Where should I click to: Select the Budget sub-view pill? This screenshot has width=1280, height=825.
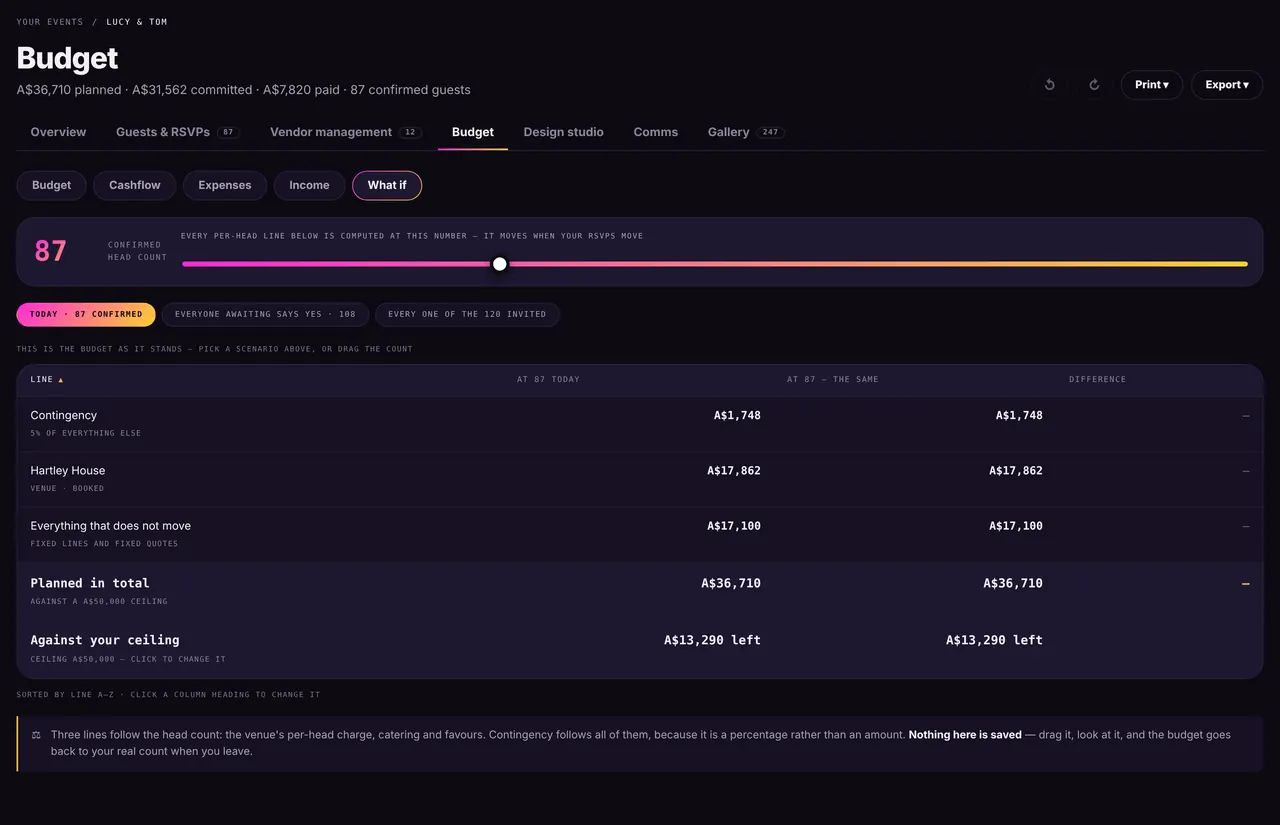(x=51, y=185)
